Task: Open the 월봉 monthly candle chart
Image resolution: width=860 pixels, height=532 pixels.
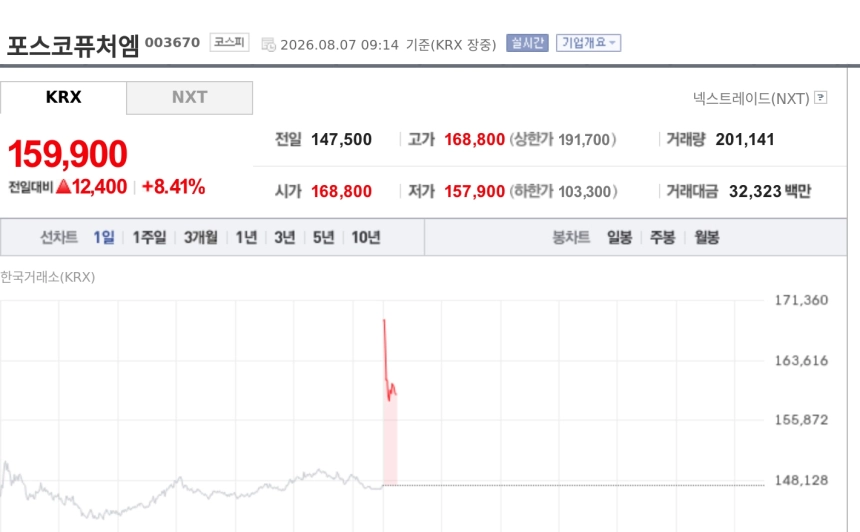Action: pos(706,237)
